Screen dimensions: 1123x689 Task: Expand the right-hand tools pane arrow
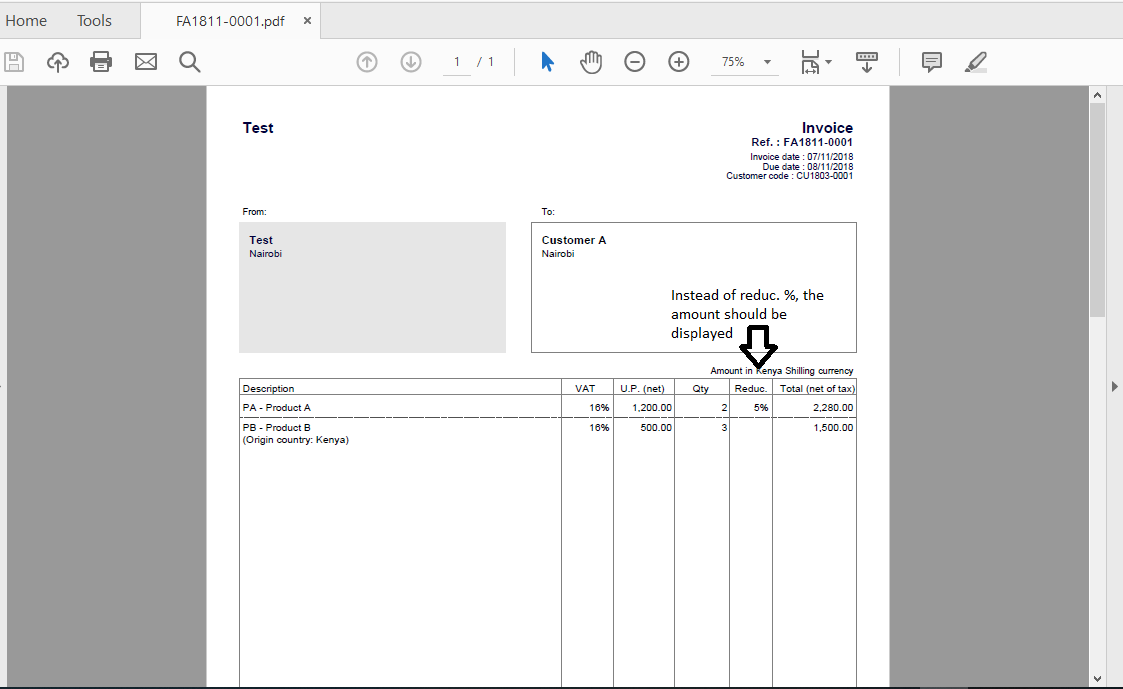coord(1114,387)
